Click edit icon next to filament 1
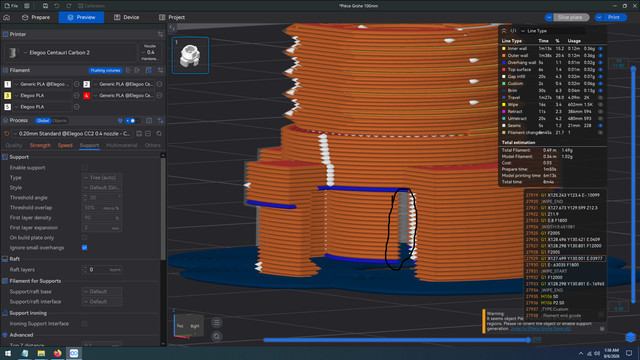This screenshot has width=640, height=360. [x=77, y=84]
